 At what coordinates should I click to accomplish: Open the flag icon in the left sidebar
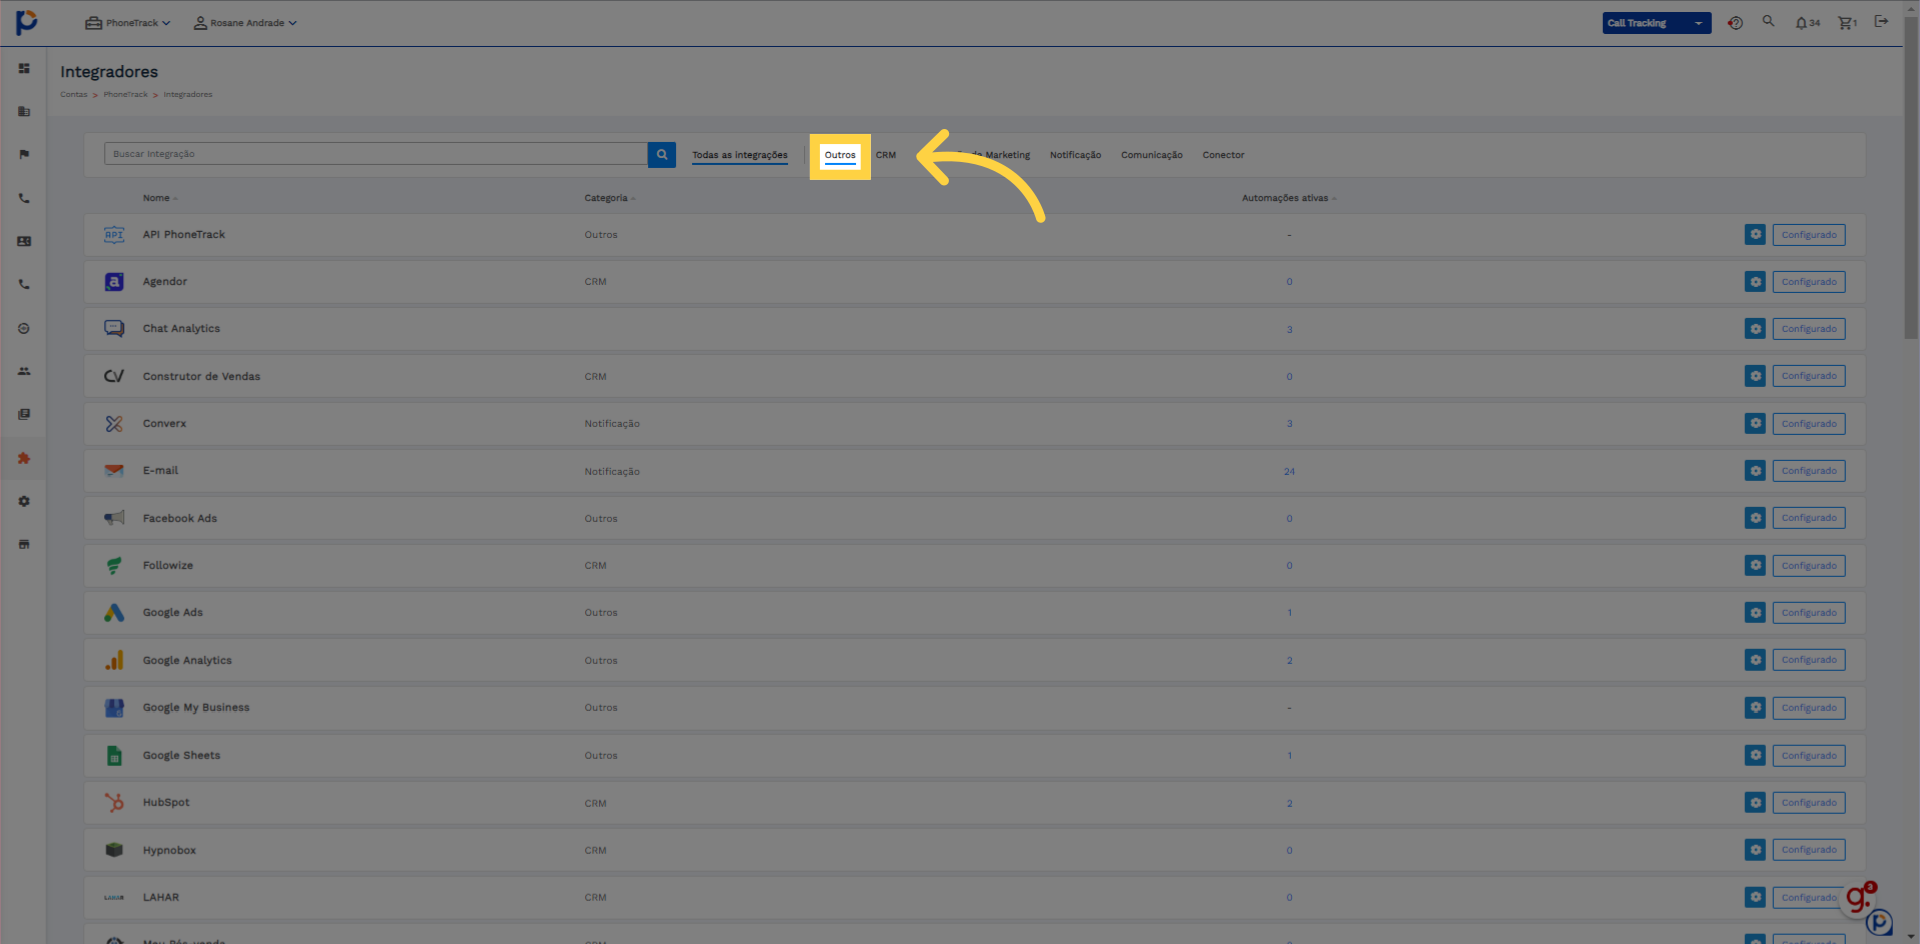(24, 154)
